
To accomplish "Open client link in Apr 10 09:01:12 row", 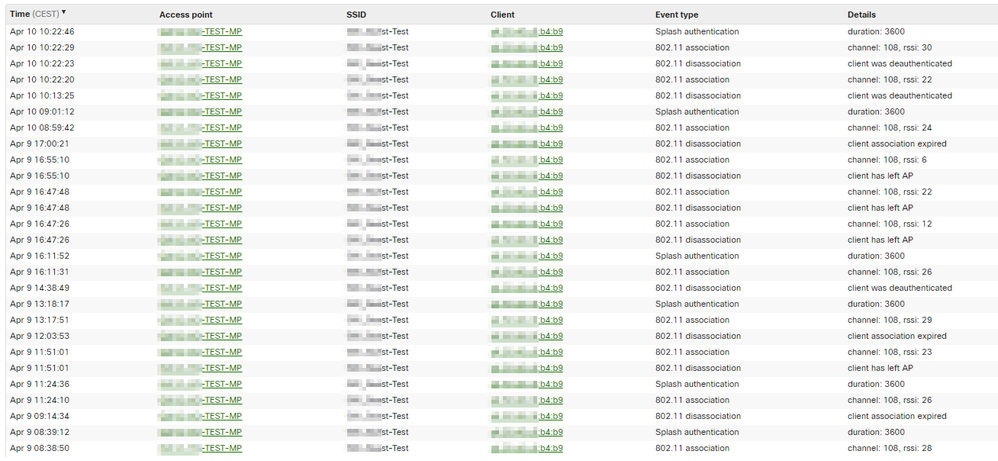I will (527, 112).
